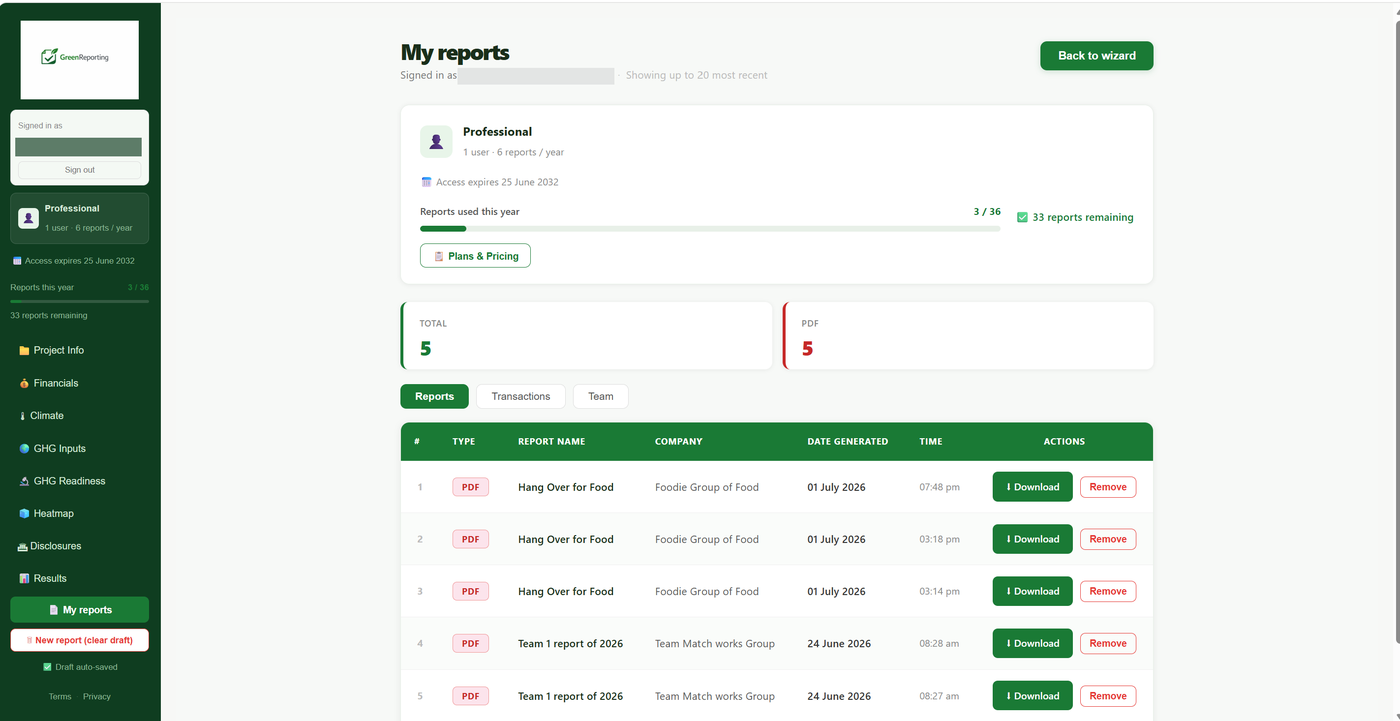The height and width of the screenshot is (721, 1400).
Task: Click the PDF badge in row 1
Action: pos(470,487)
